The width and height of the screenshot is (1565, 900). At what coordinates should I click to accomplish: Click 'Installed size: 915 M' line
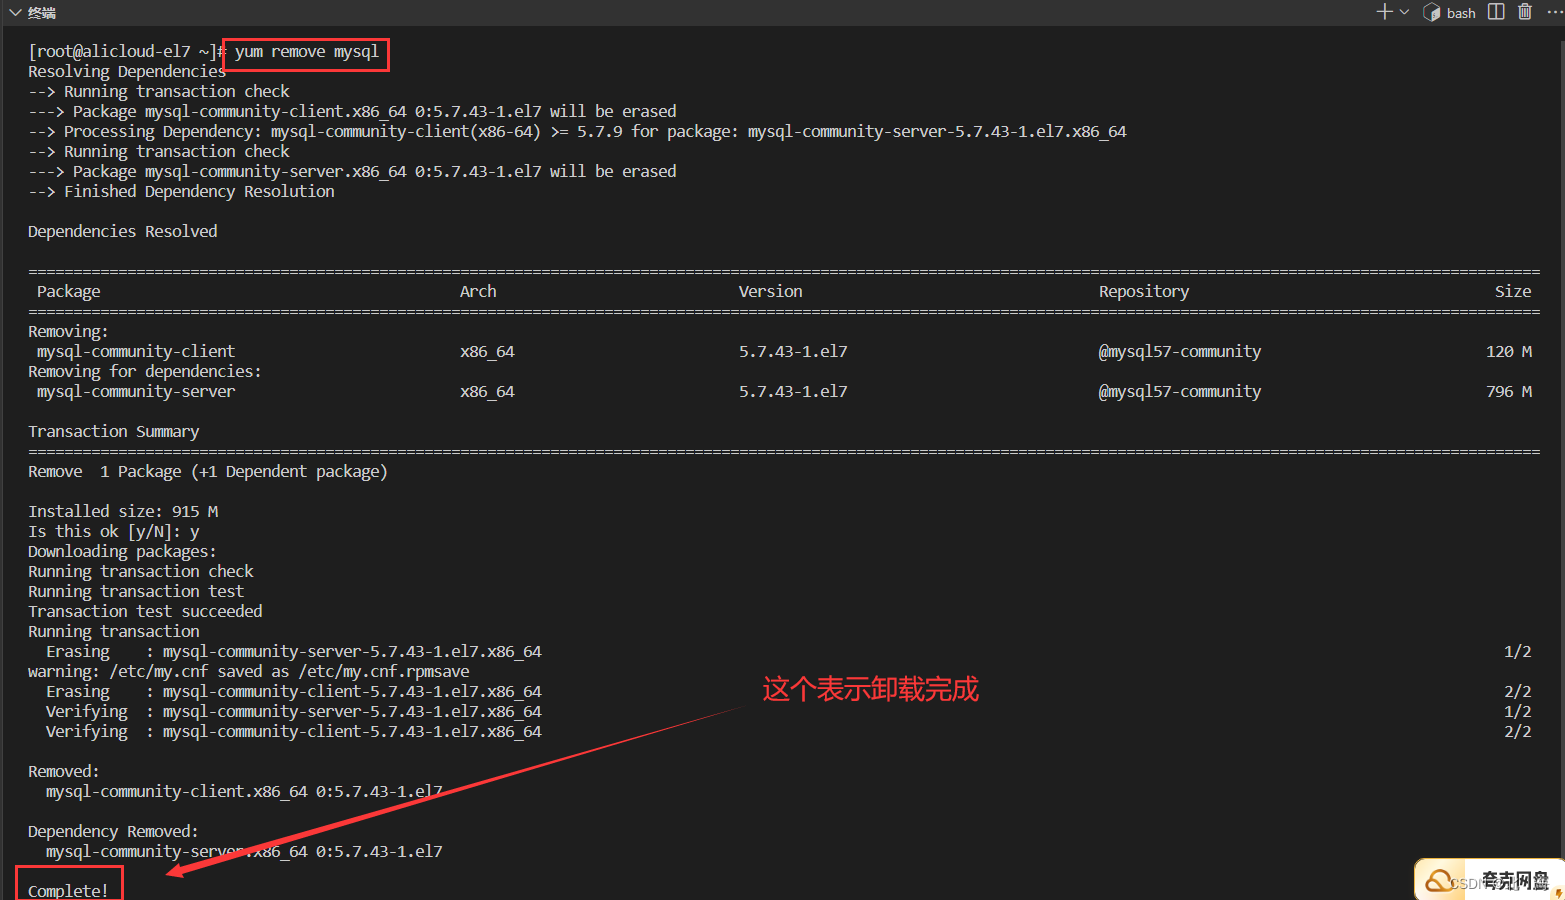click(123, 511)
